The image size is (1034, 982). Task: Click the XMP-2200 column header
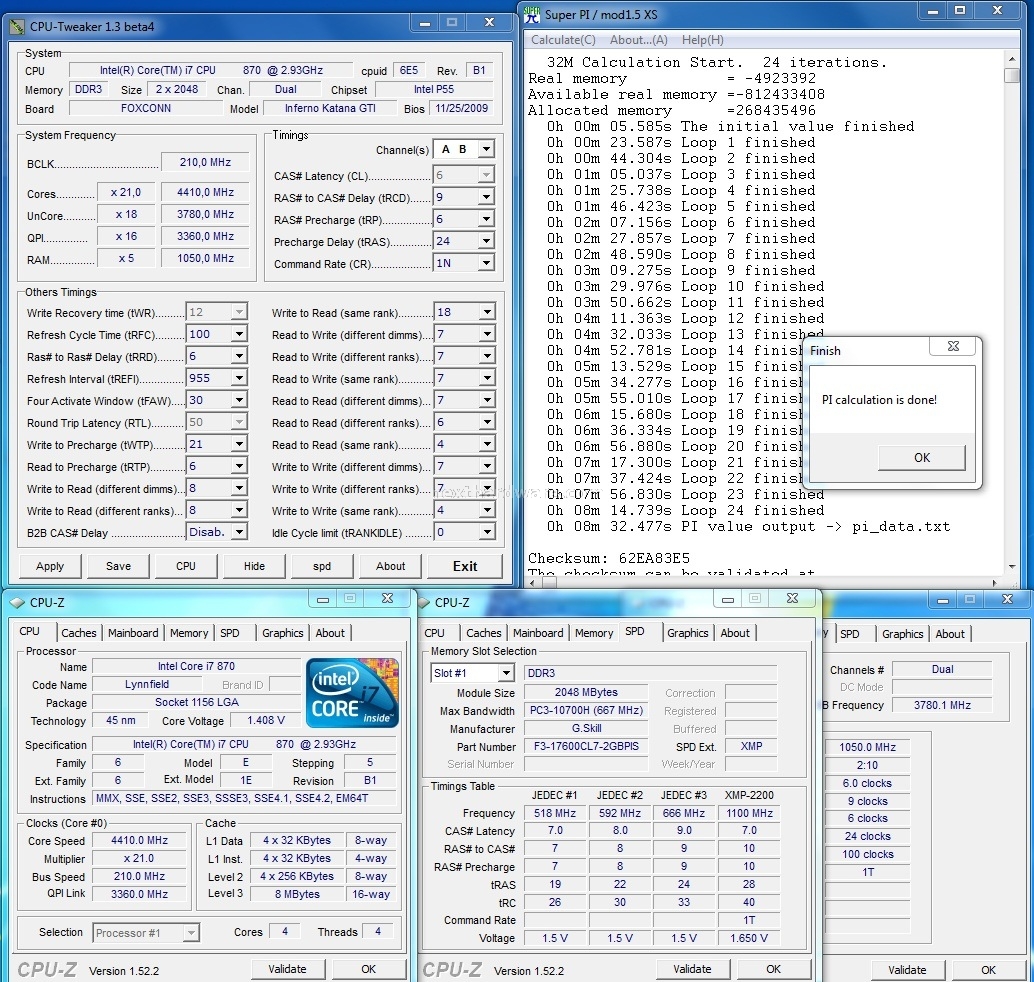749,795
